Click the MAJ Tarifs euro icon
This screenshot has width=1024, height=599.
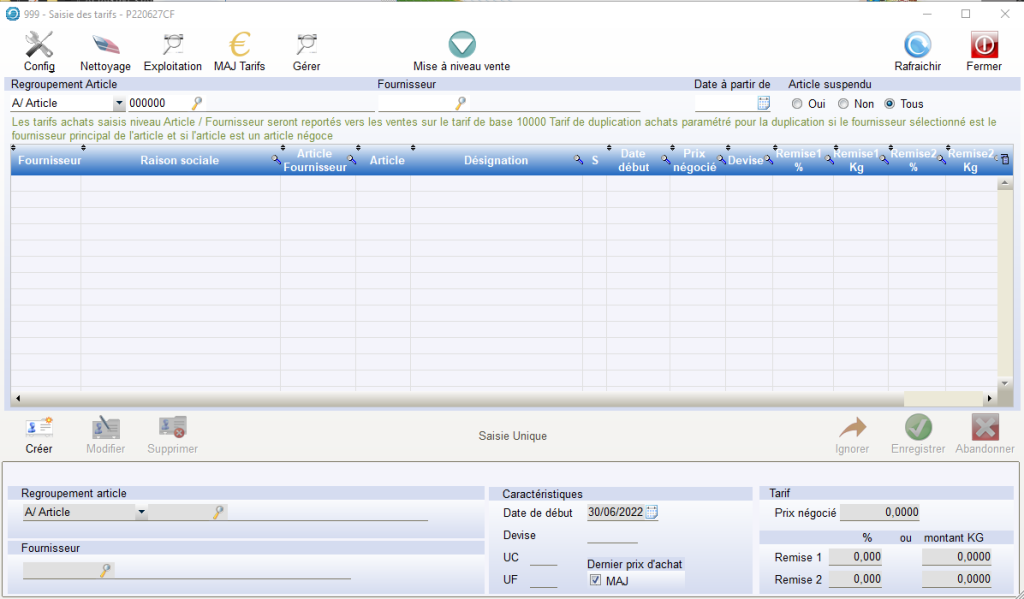[239, 45]
